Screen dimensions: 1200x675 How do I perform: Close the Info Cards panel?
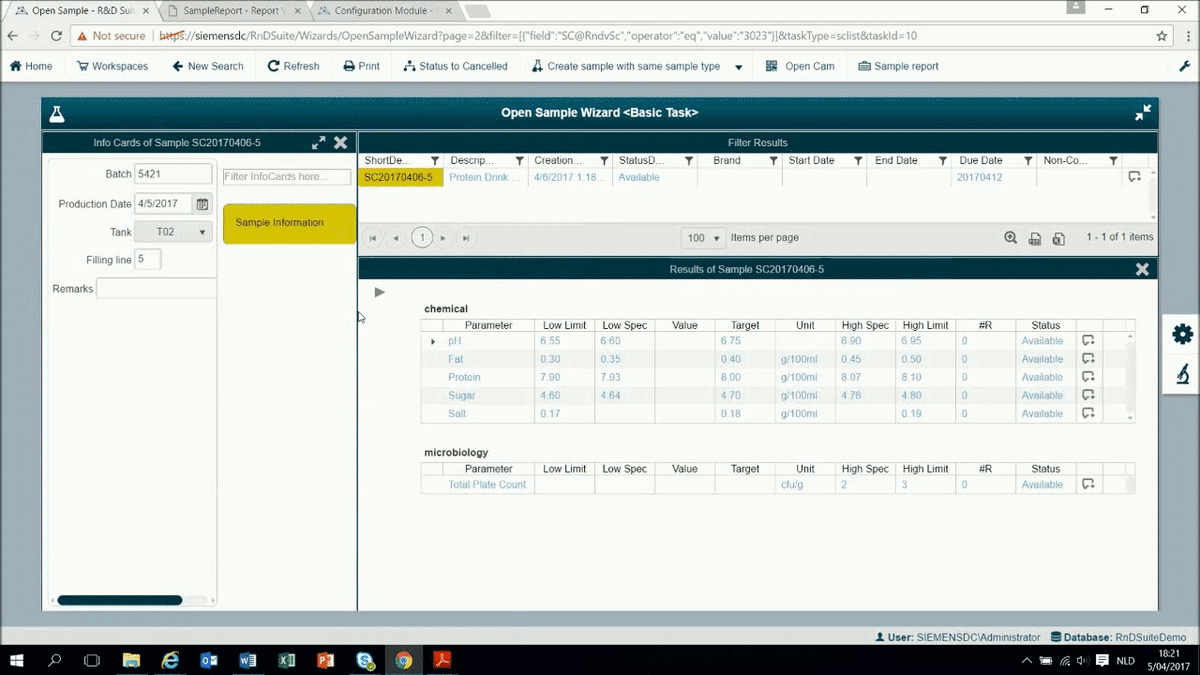[x=341, y=143]
